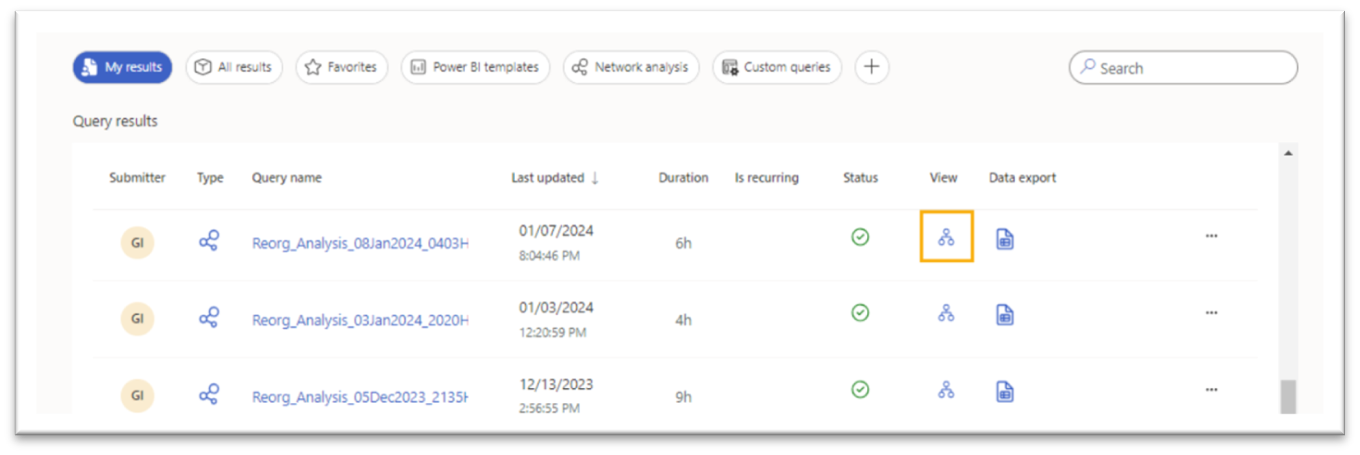This screenshot has height=455, width=1360.
Task: Open the Reorg_Analysis_08Jan2024_0403H query link
Action: (x=360, y=242)
